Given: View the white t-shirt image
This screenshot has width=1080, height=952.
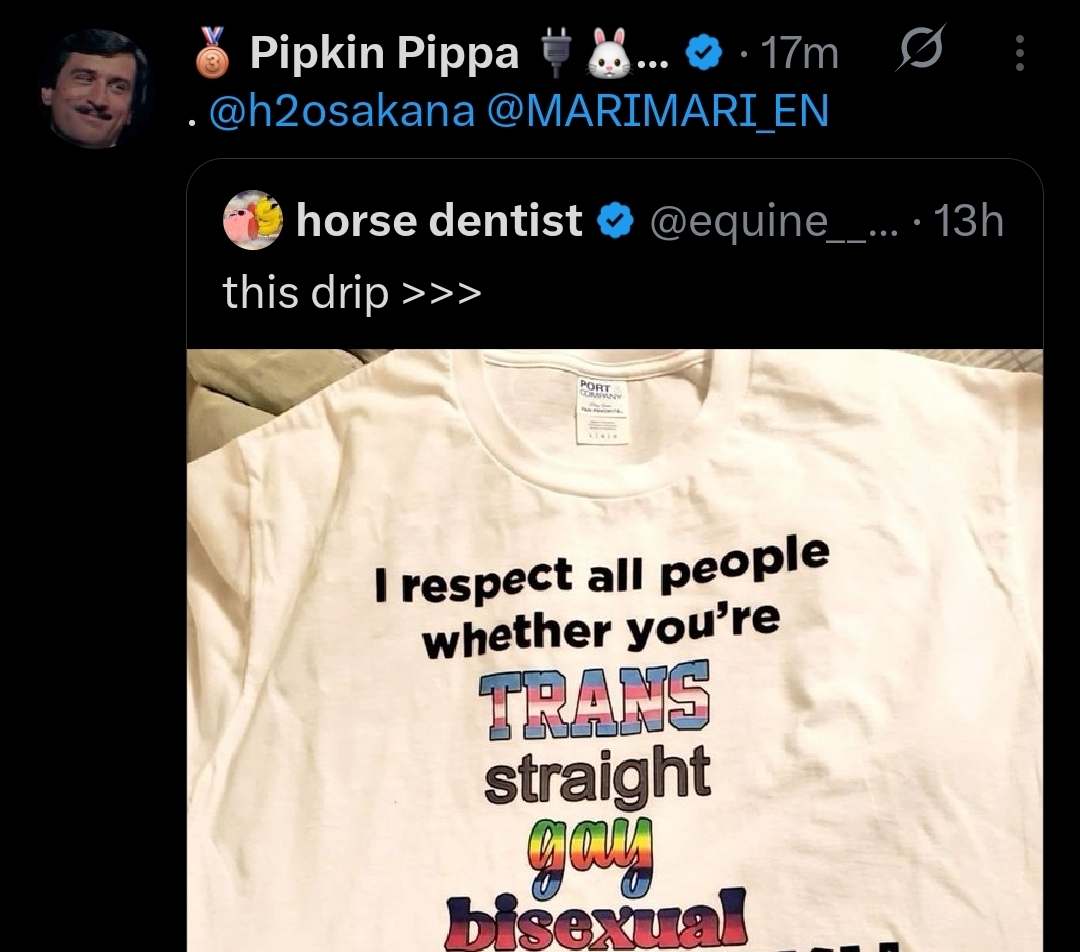Looking at the screenshot, I should (614, 650).
